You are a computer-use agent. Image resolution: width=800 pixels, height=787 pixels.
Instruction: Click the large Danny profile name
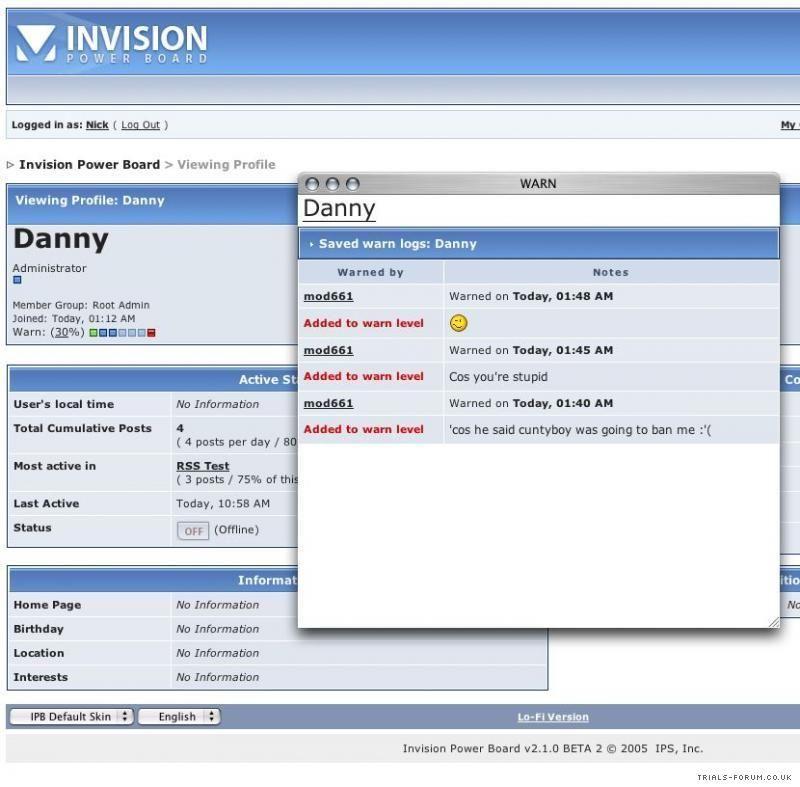click(61, 239)
